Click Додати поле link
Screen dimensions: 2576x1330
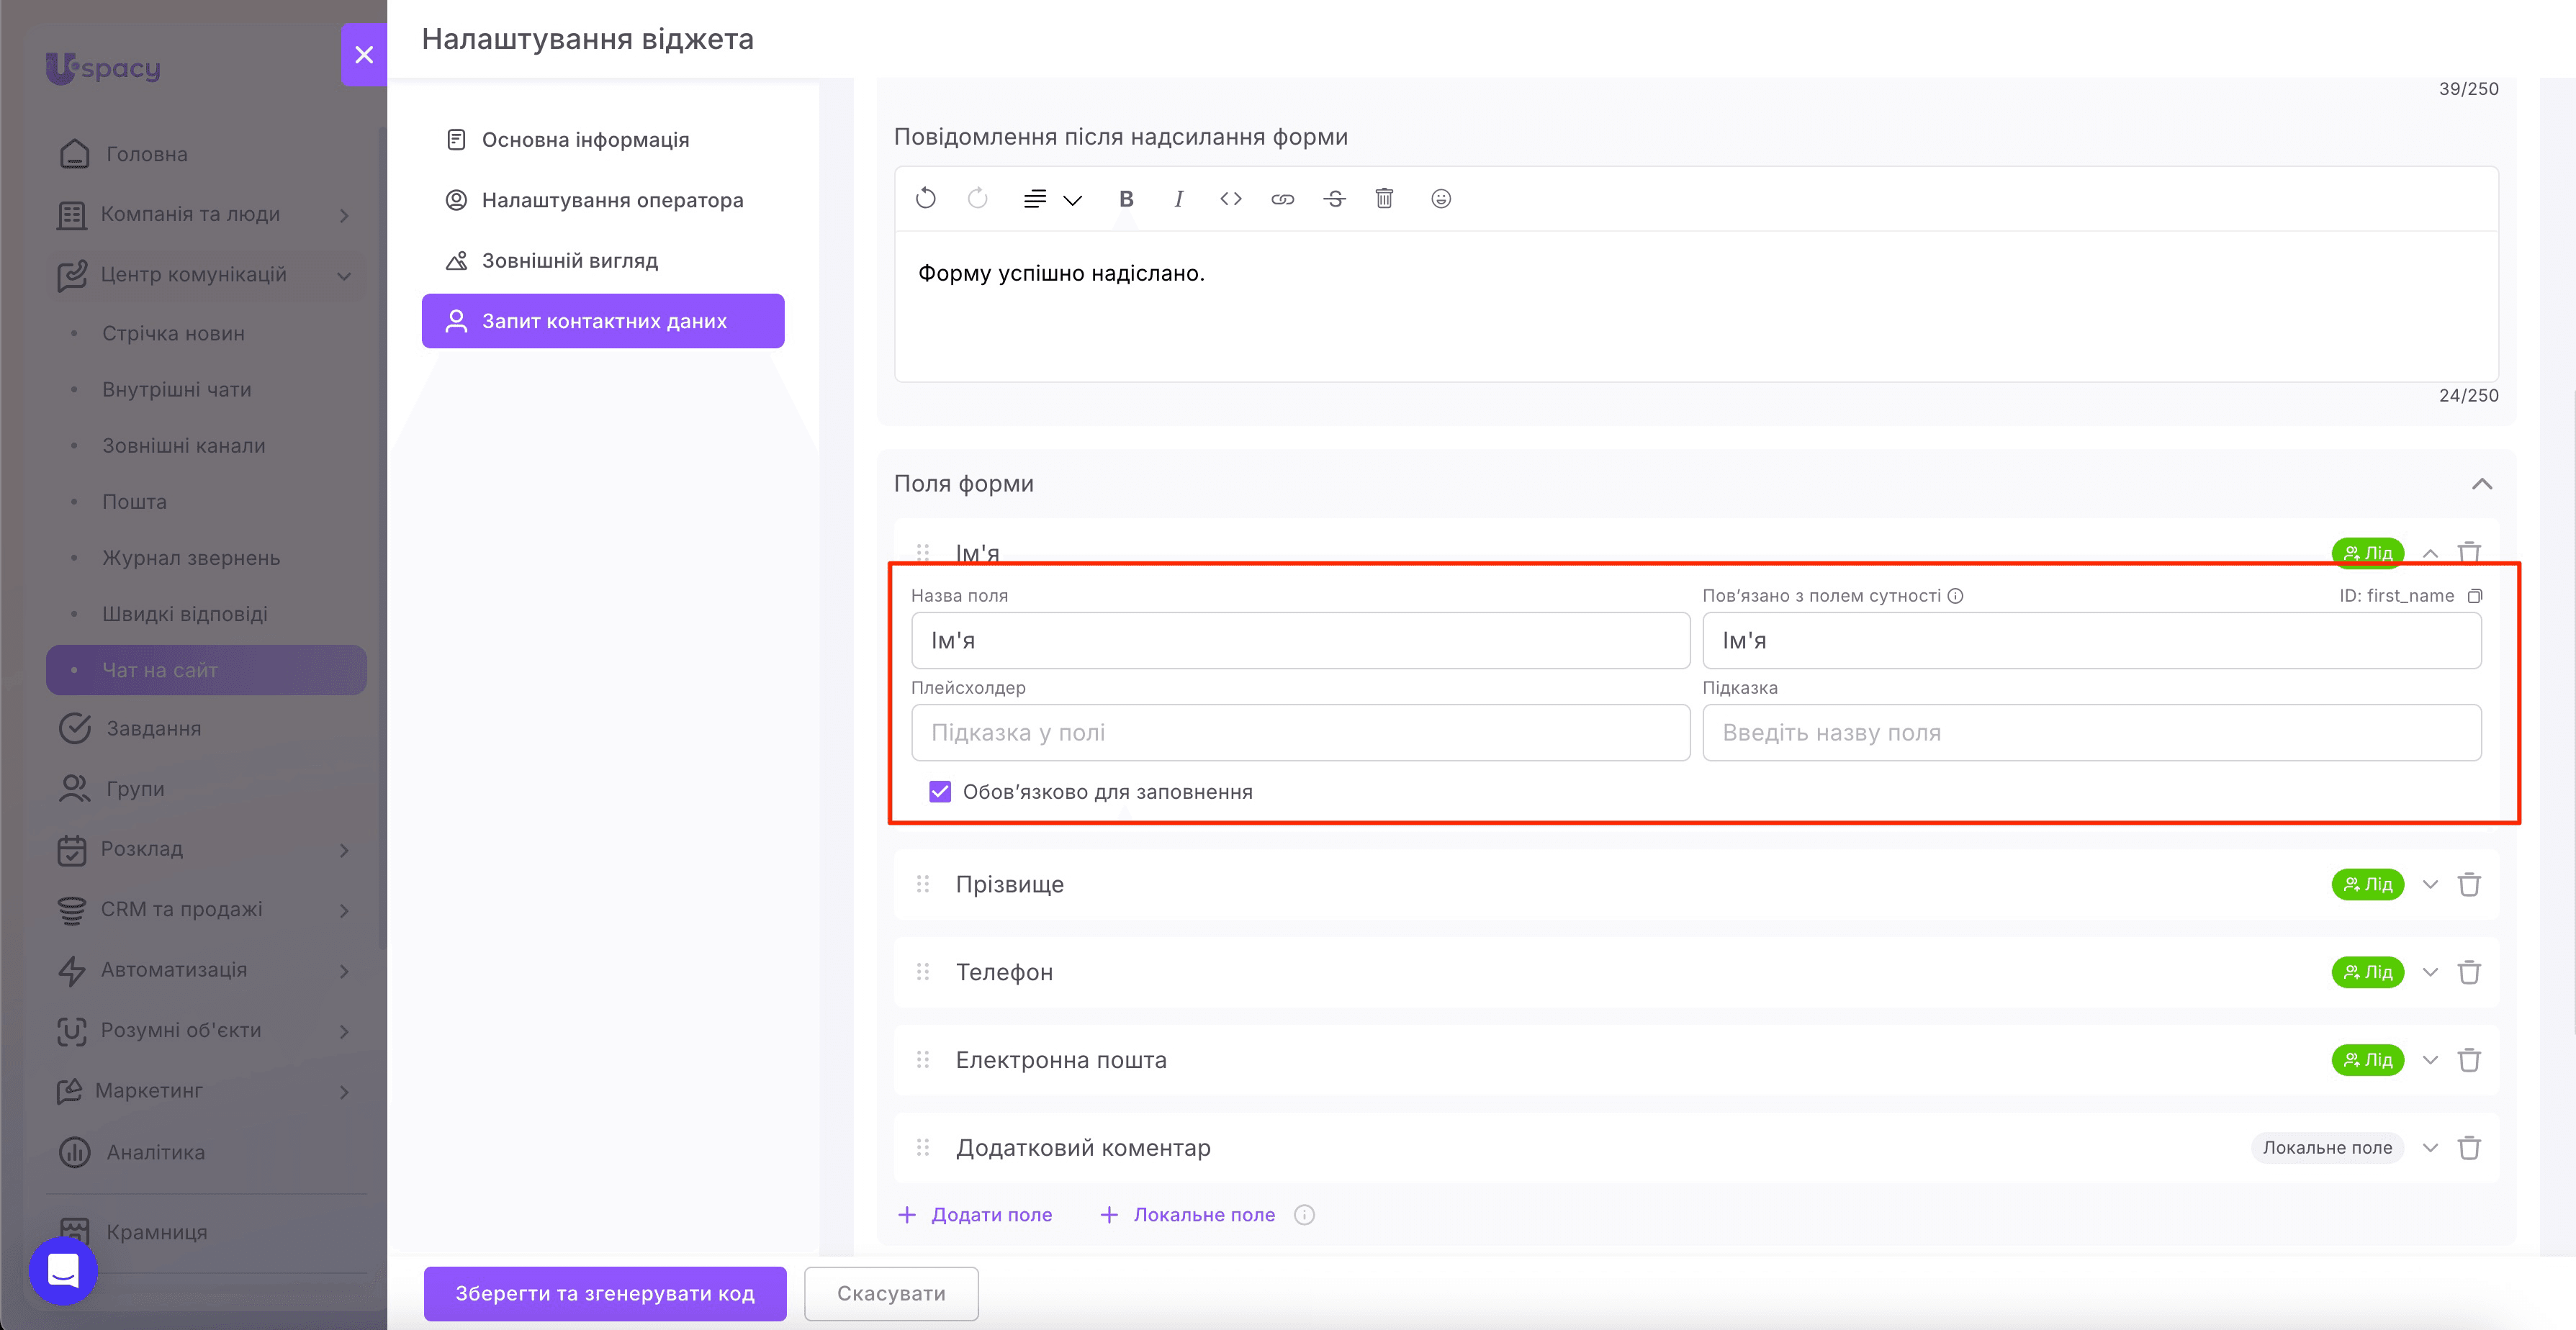975,1215
